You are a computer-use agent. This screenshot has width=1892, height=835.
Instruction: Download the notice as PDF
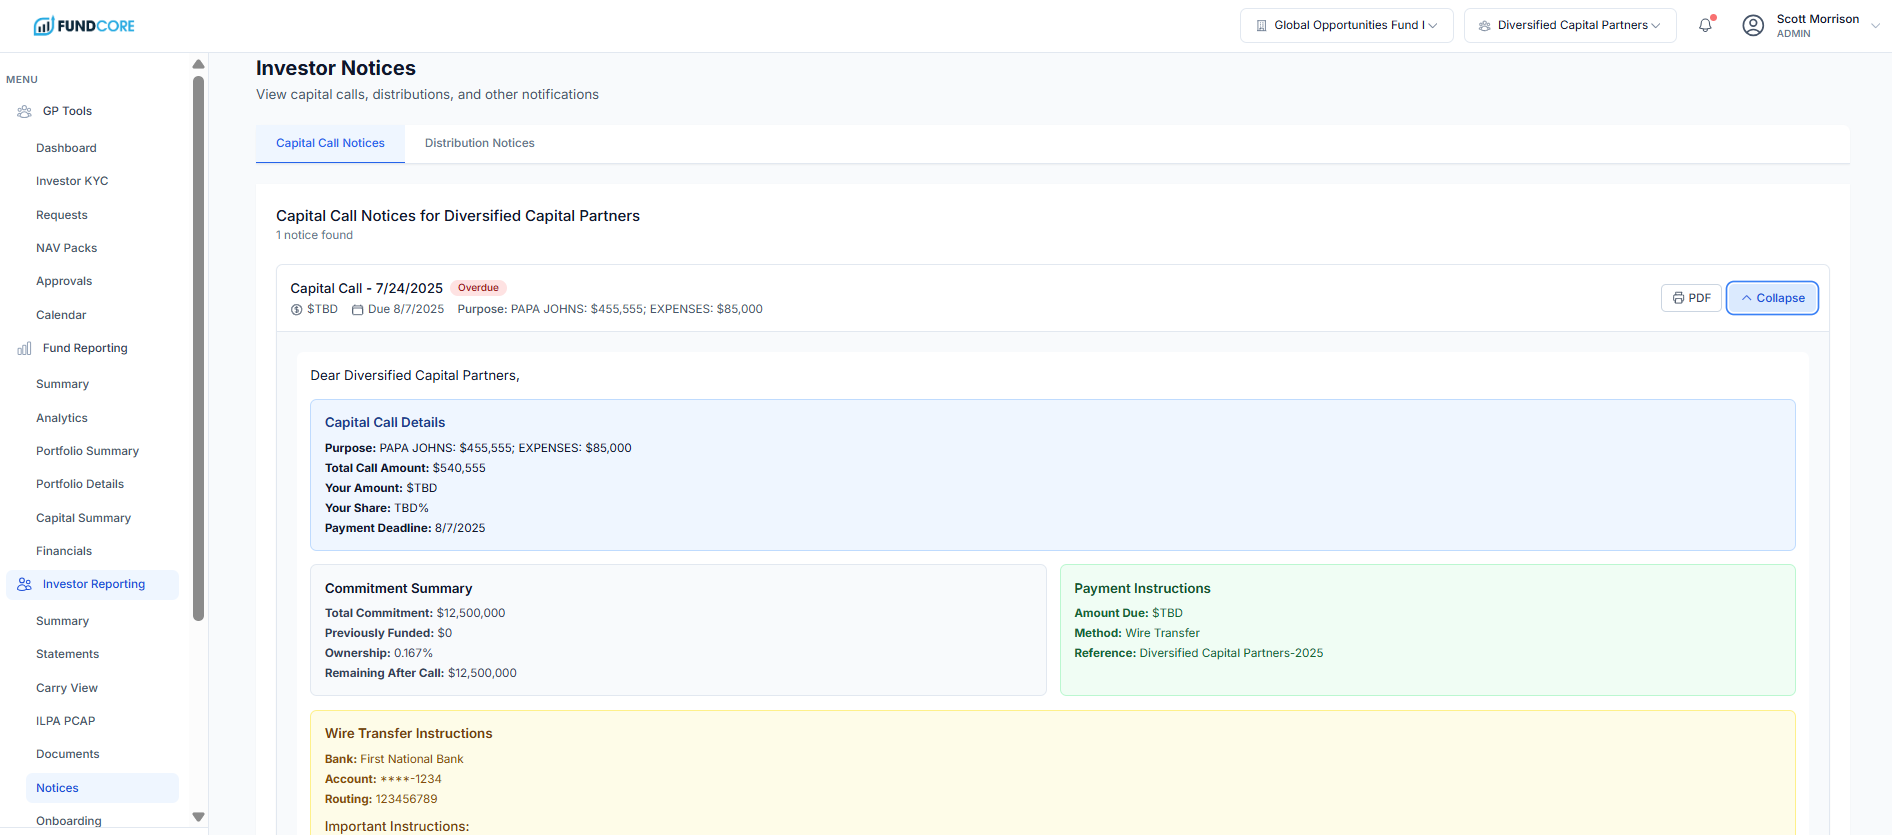point(1691,298)
